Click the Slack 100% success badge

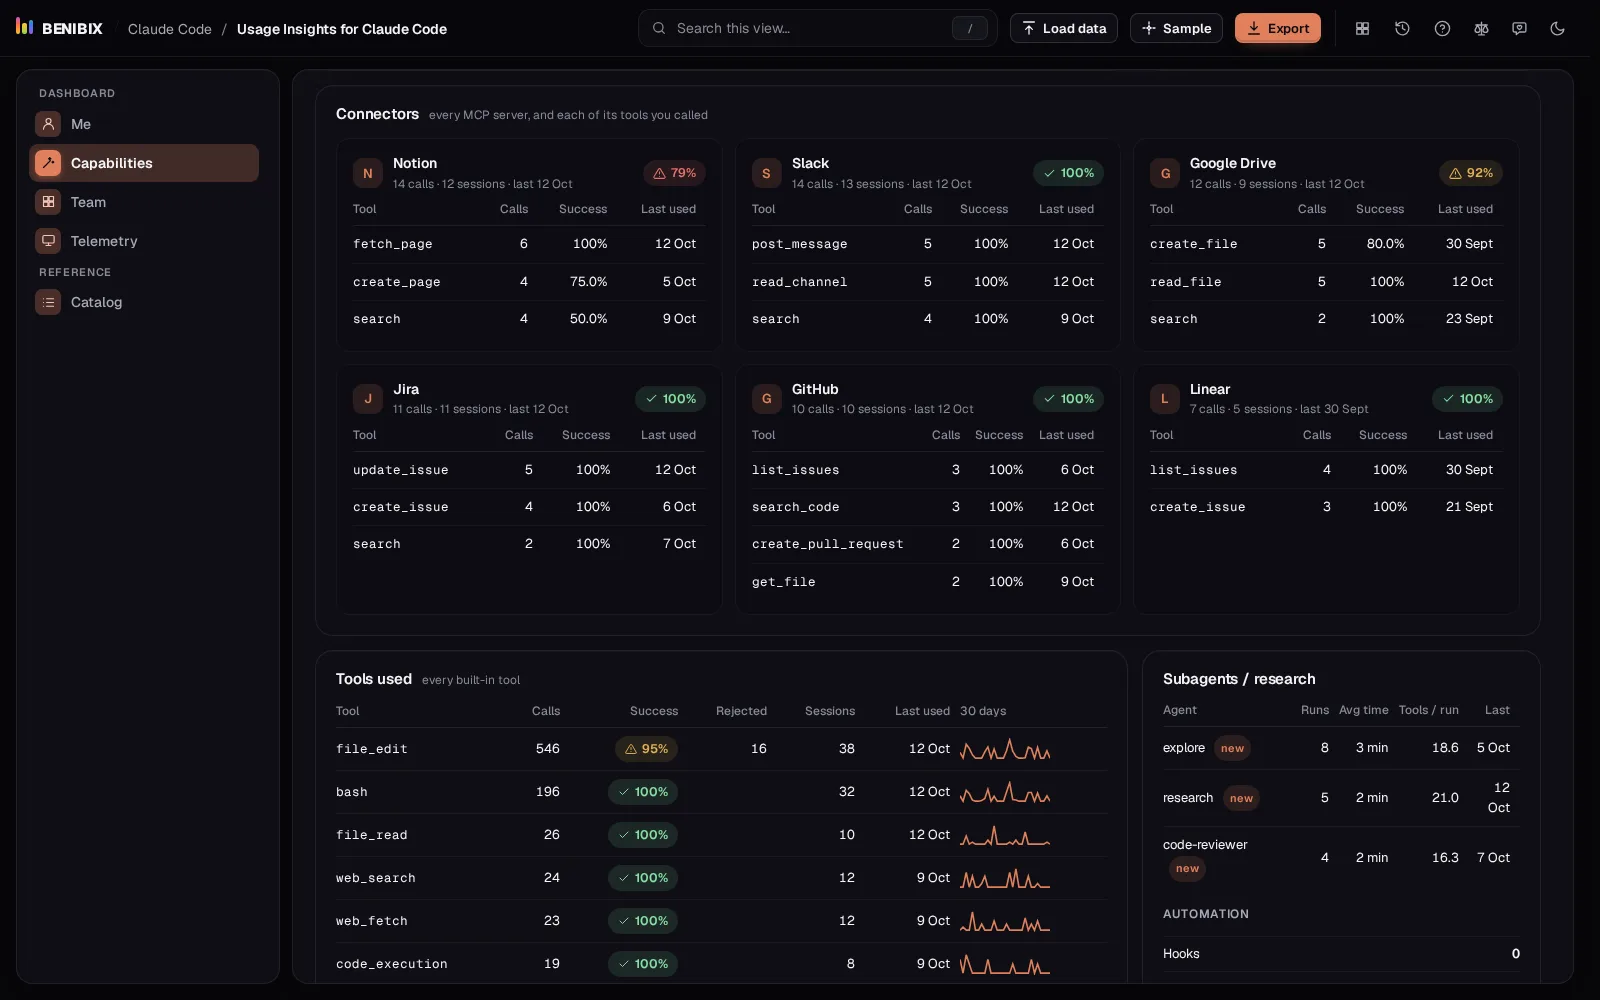point(1069,173)
